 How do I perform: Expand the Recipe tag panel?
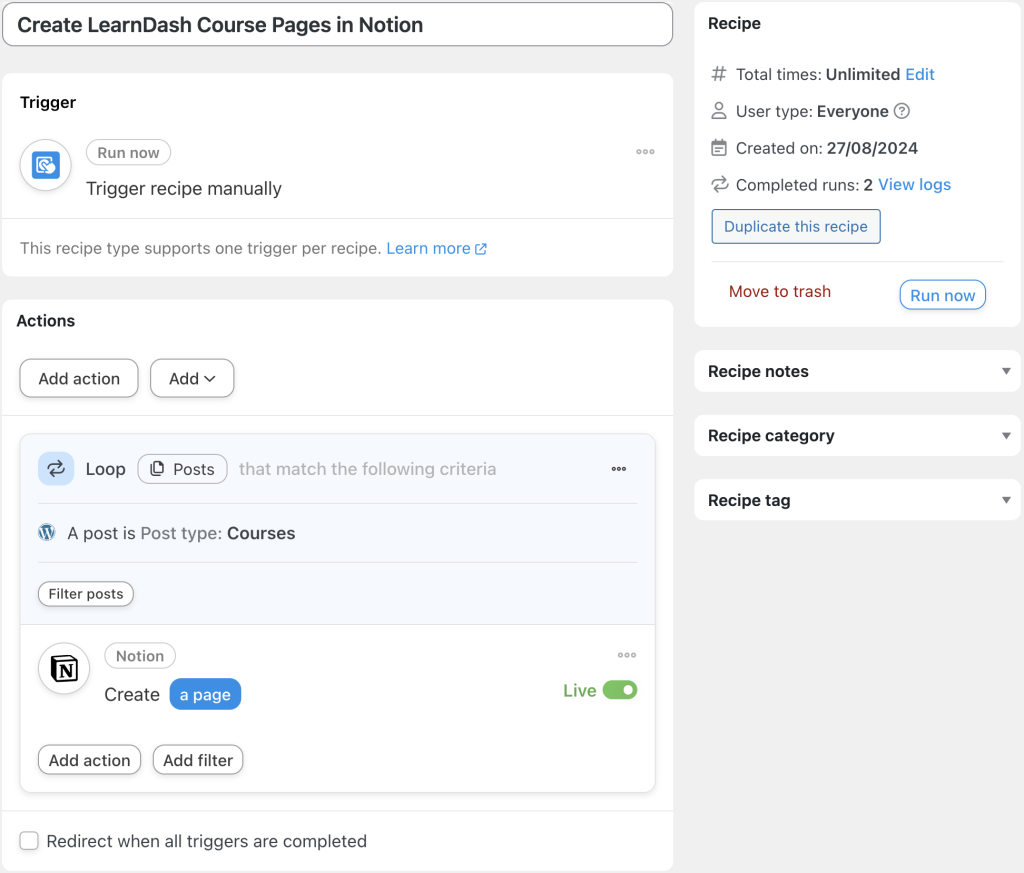(1006, 500)
